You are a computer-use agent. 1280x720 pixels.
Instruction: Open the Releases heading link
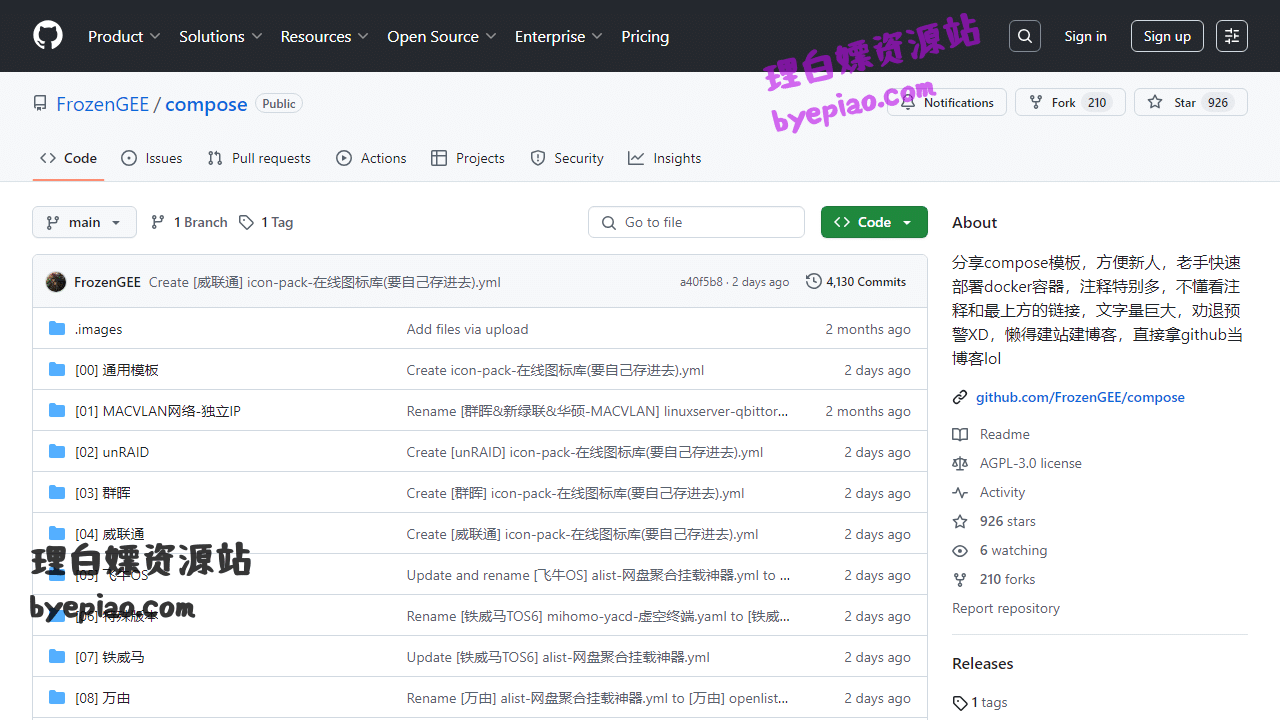pos(983,663)
